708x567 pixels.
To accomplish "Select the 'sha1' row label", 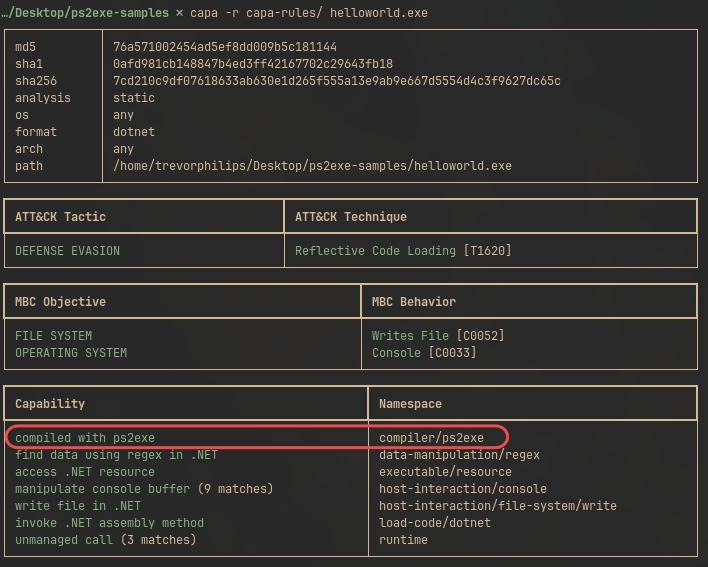I will [29, 64].
